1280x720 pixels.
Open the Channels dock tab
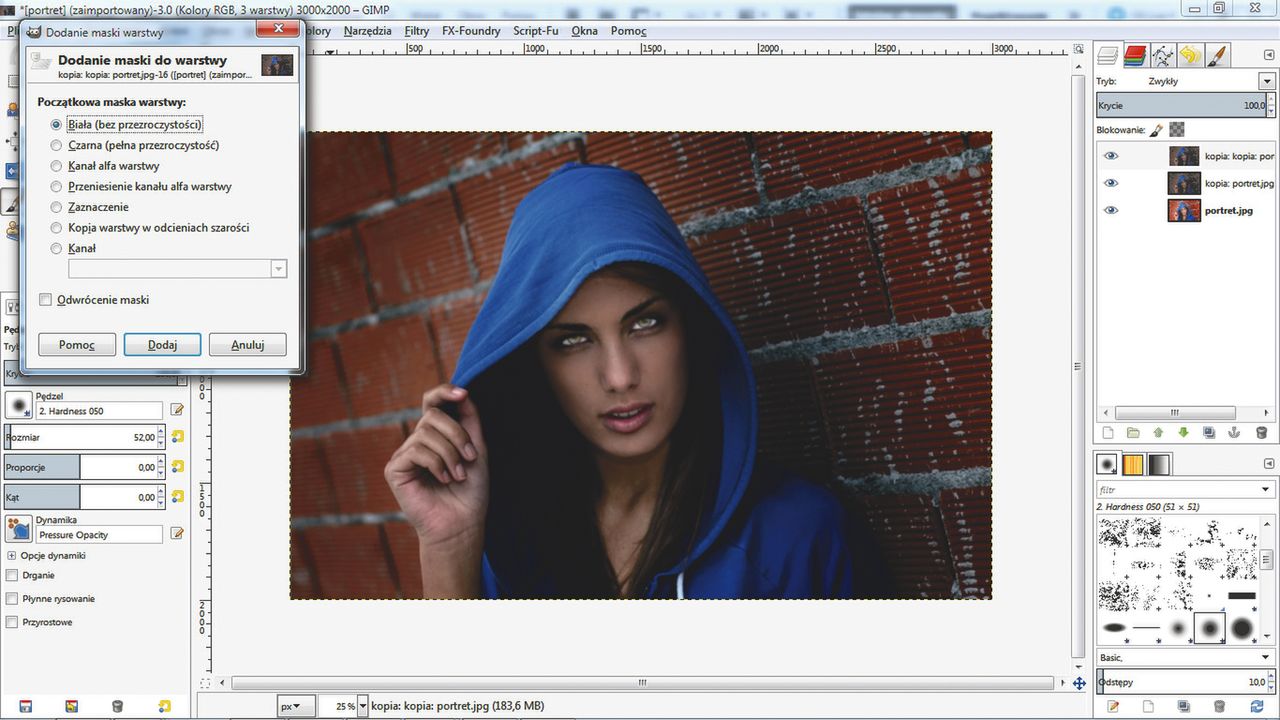[1134, 55]
